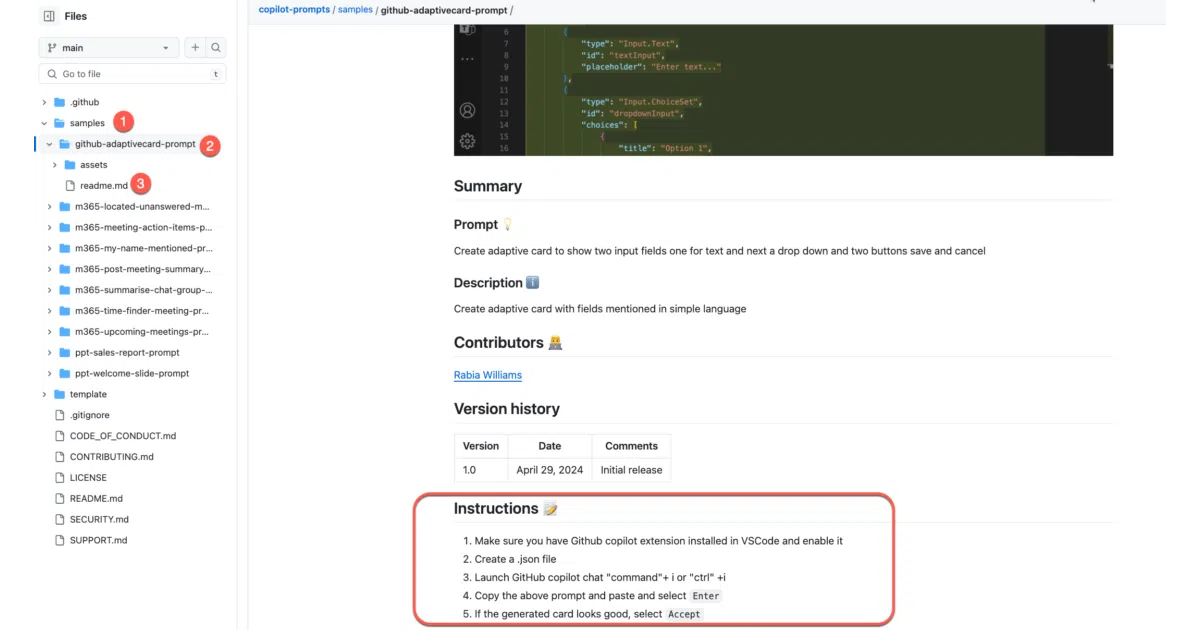Click the CONTRIBUTING.md file icon
Screen dimensions: 1200x630
click(x=60, y=457)
